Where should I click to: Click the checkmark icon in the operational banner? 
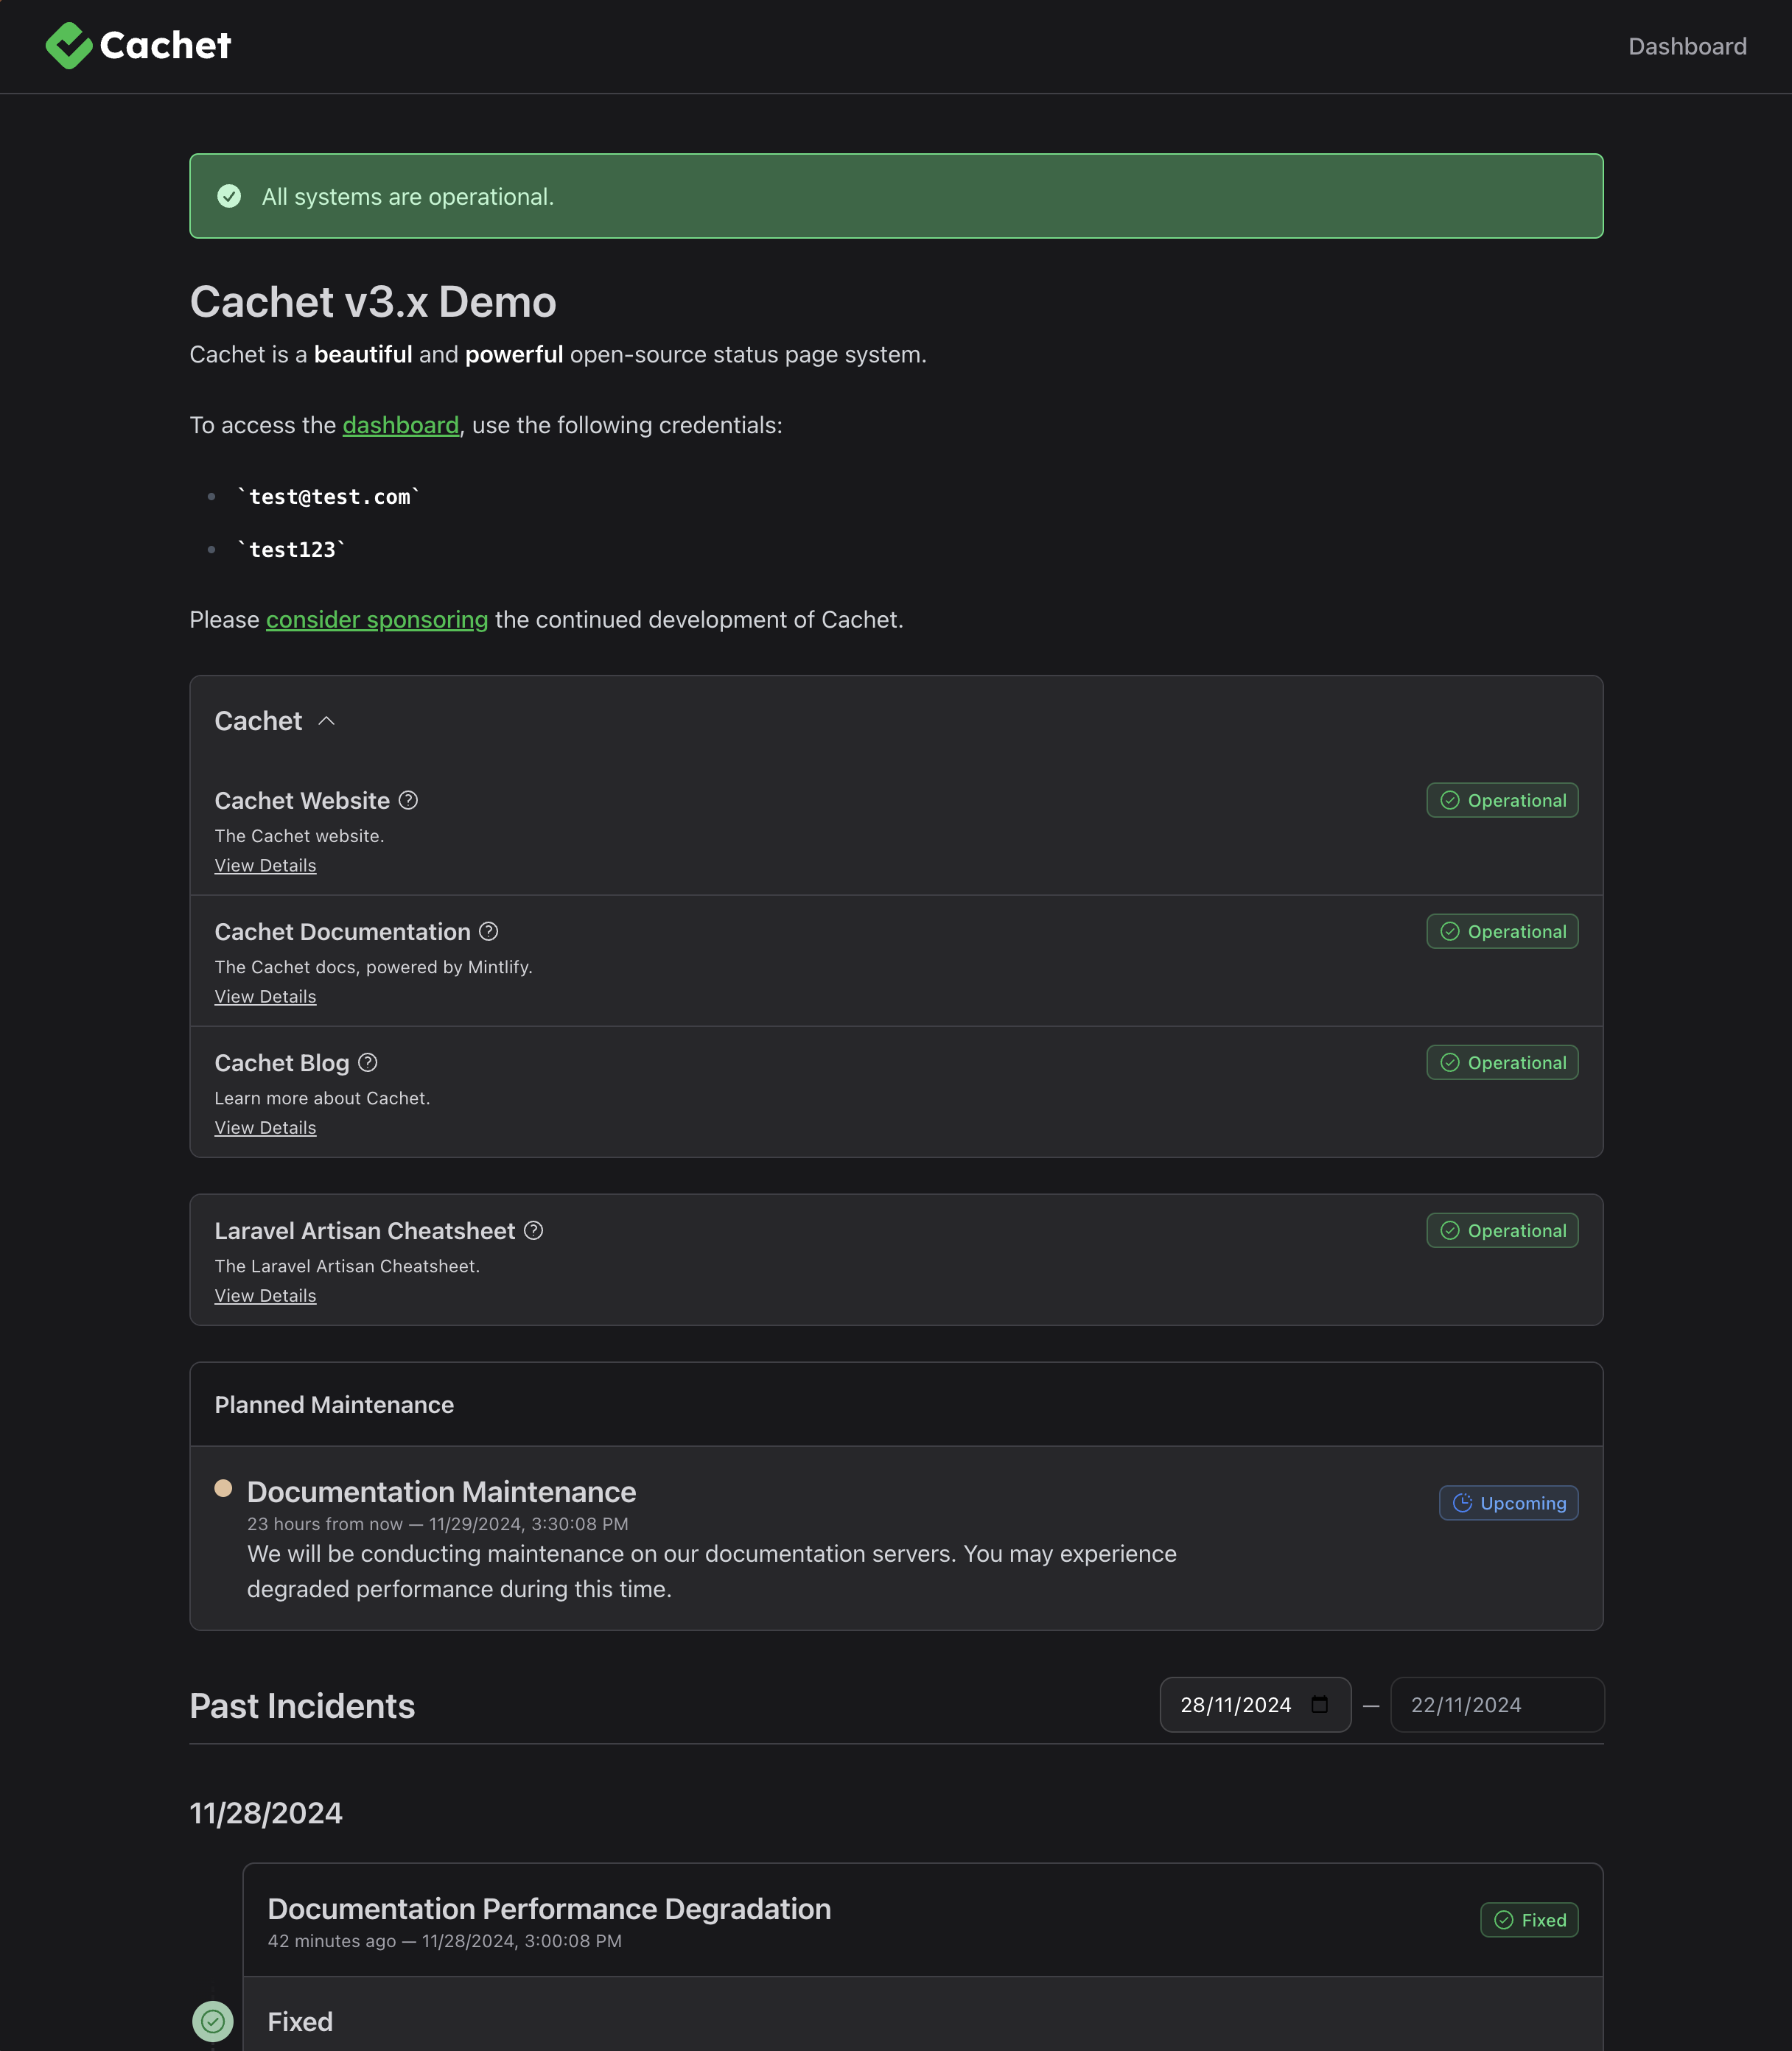tap(230, 196)
